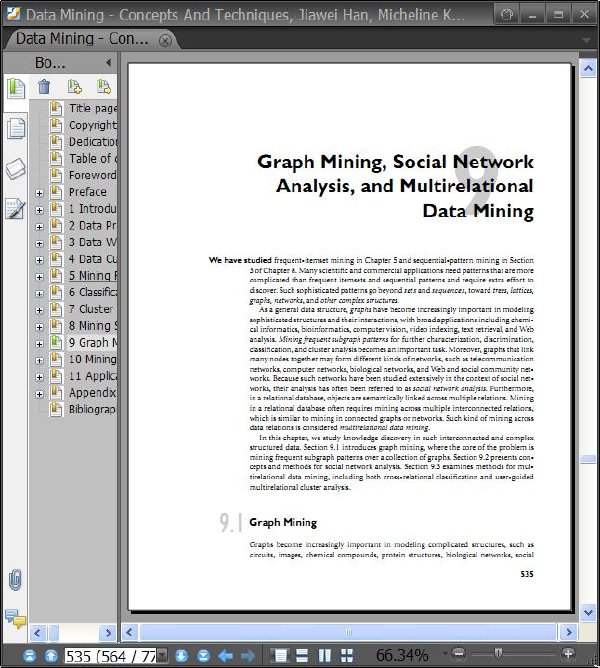This screenshot has width=600, height=668.
Task: Click the zoom slider handle
Action: coord(497,653)
